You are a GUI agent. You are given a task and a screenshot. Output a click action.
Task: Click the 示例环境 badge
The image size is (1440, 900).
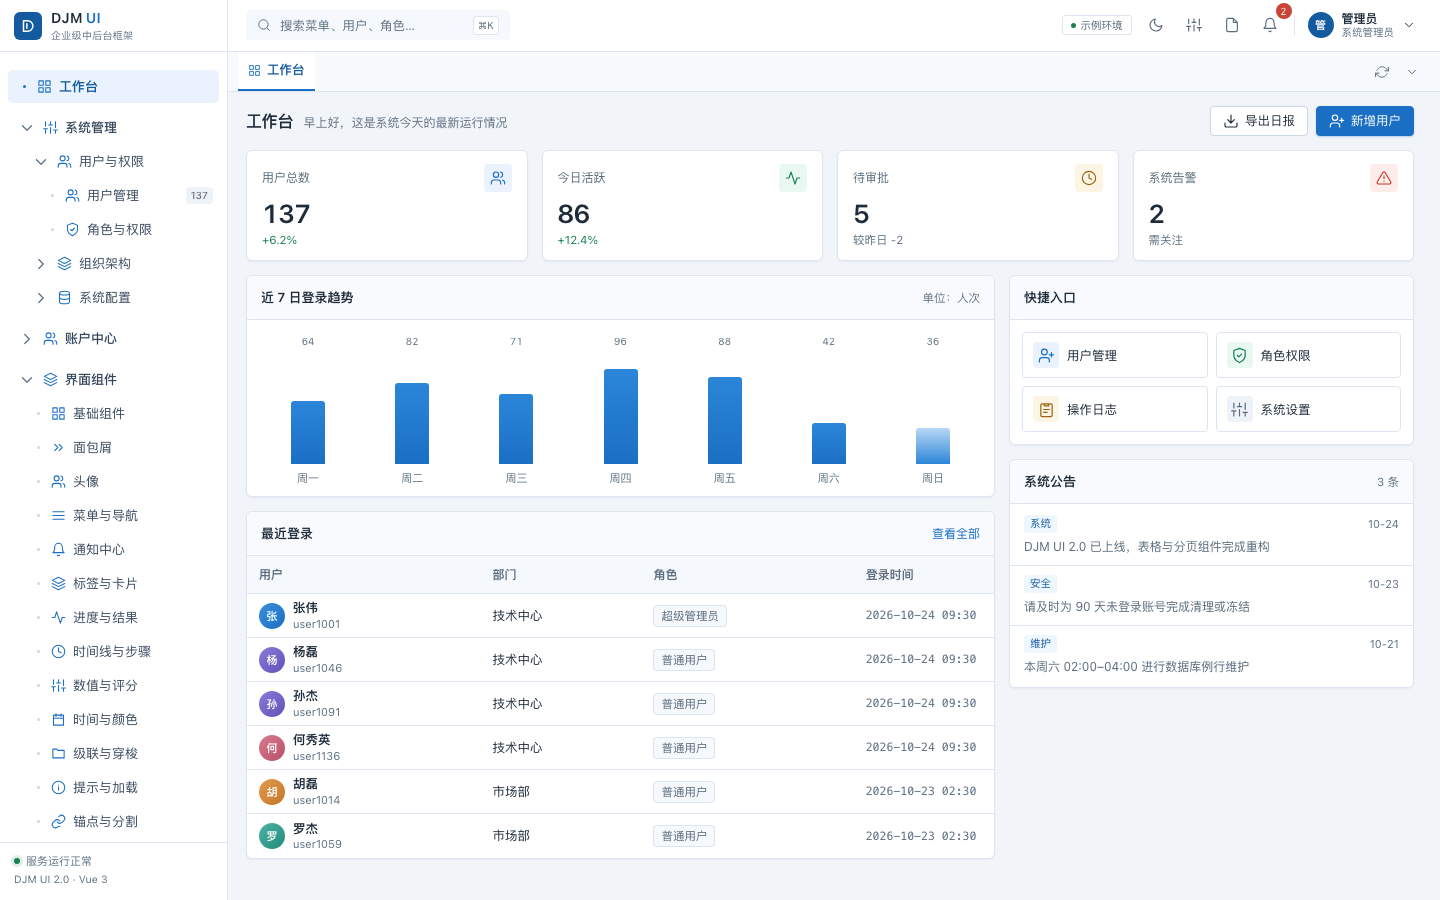pos(1097,25)
